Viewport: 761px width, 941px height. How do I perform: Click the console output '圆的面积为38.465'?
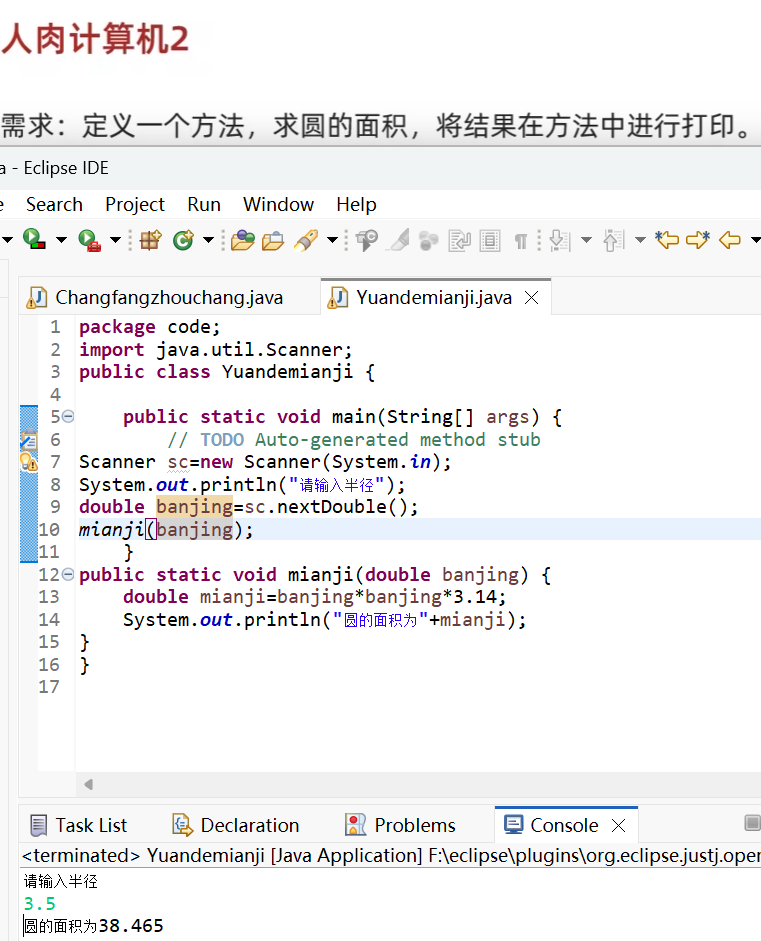[94, 926]
